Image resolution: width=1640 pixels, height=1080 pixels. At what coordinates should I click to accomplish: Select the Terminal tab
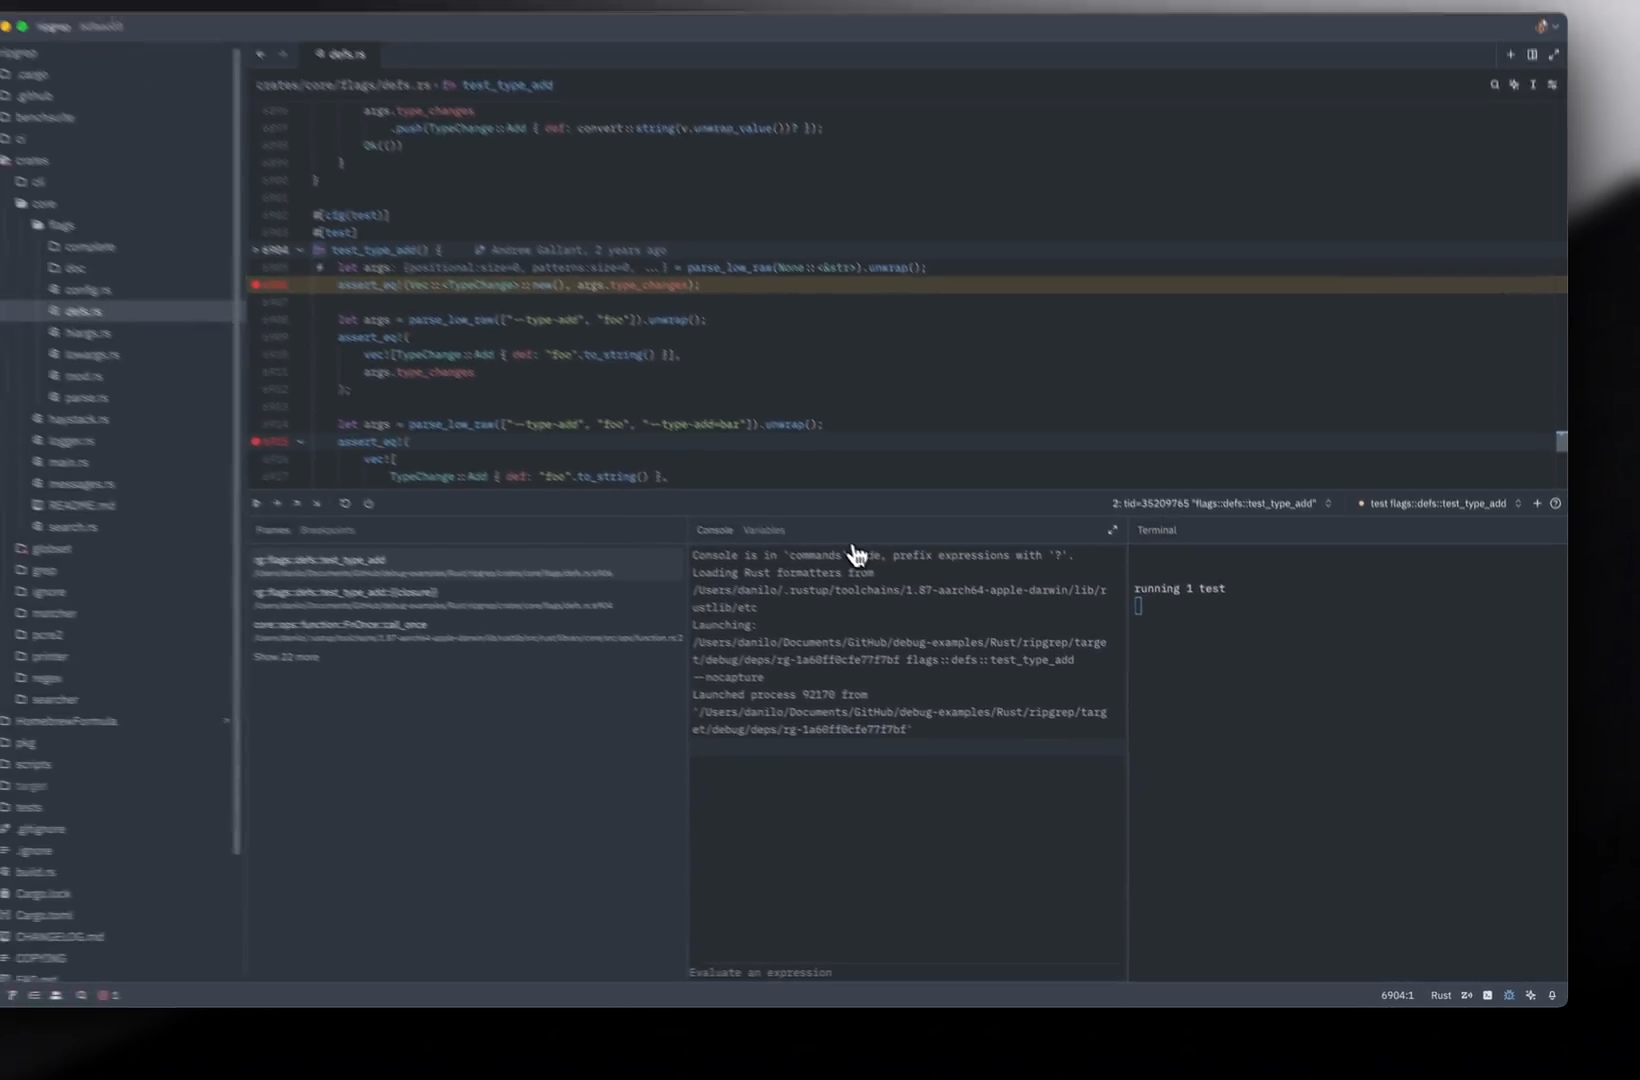tap(1156, 530)
